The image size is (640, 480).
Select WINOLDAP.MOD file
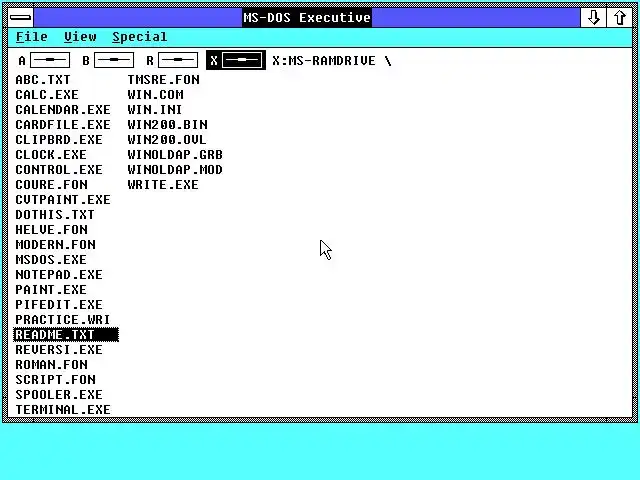pyautogui.click(x=175, y=170)
